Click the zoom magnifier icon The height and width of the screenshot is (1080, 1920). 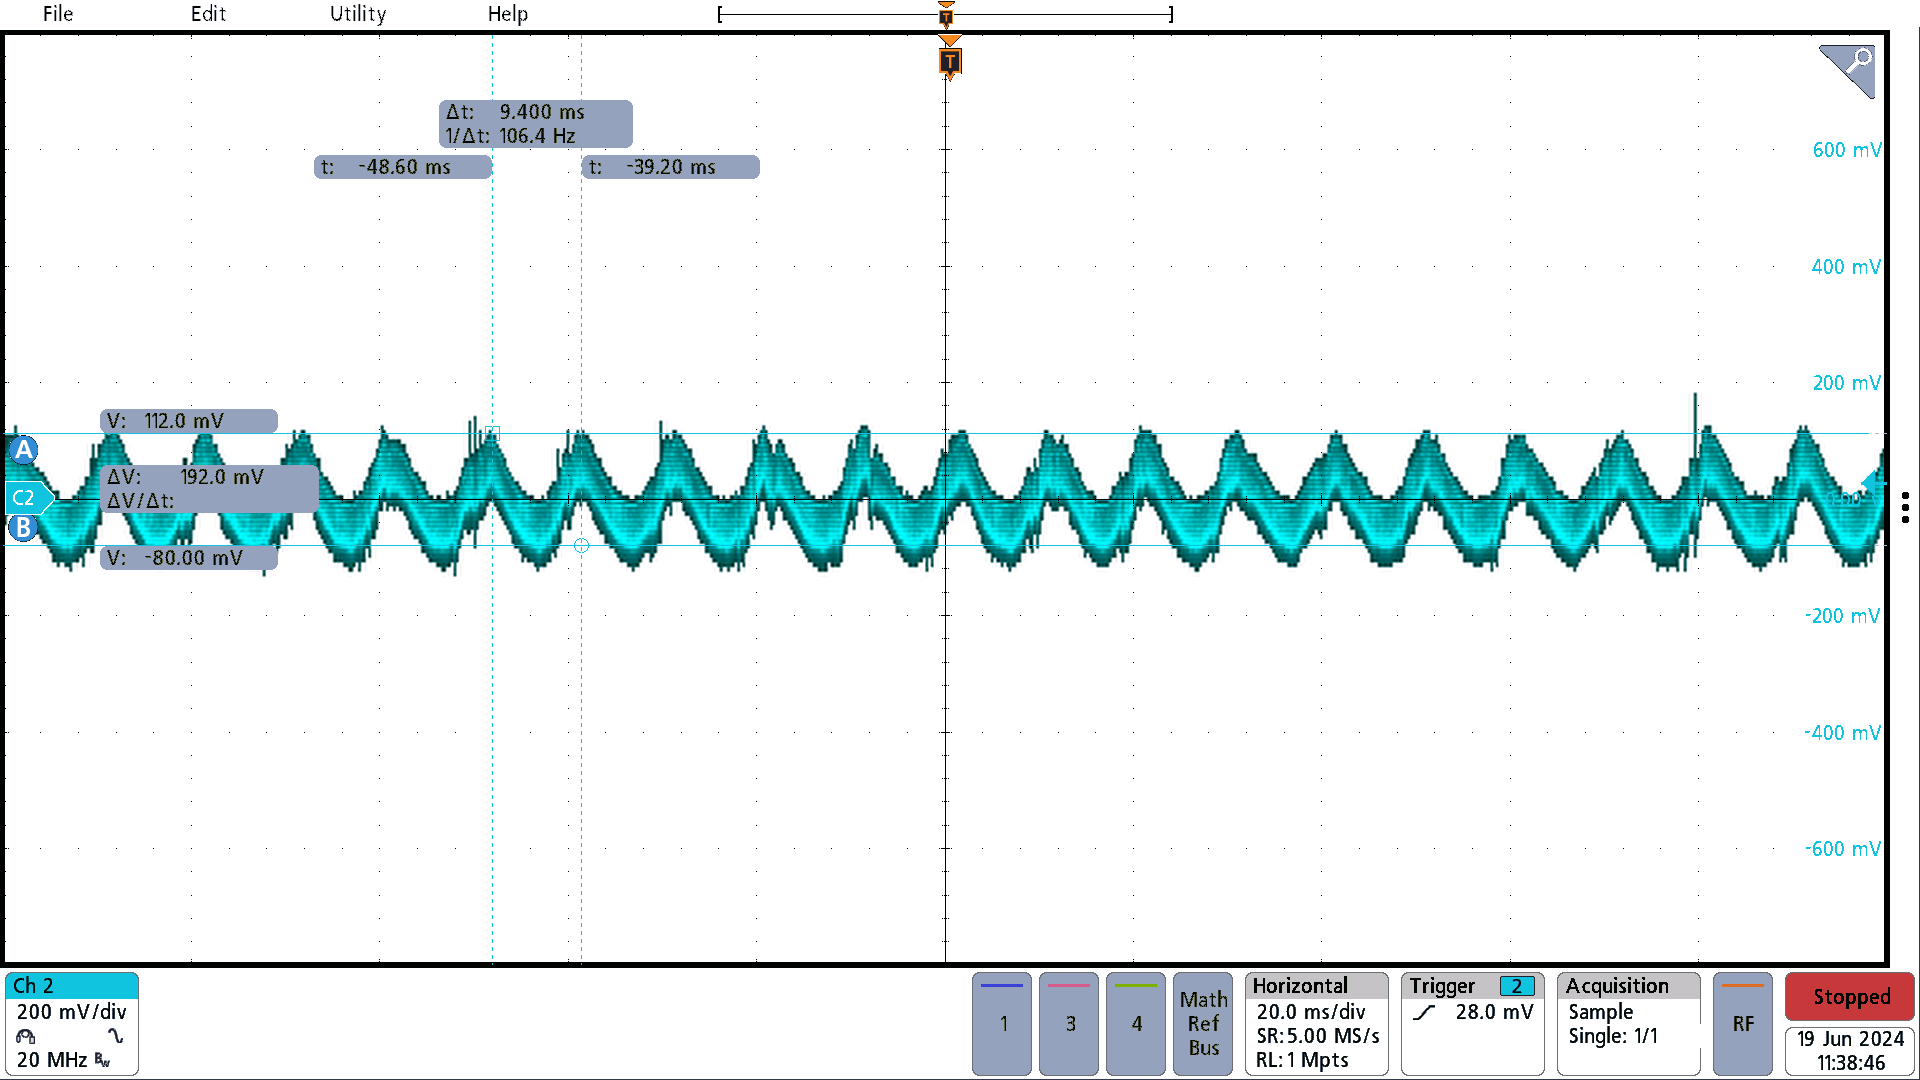[1847, 70]
